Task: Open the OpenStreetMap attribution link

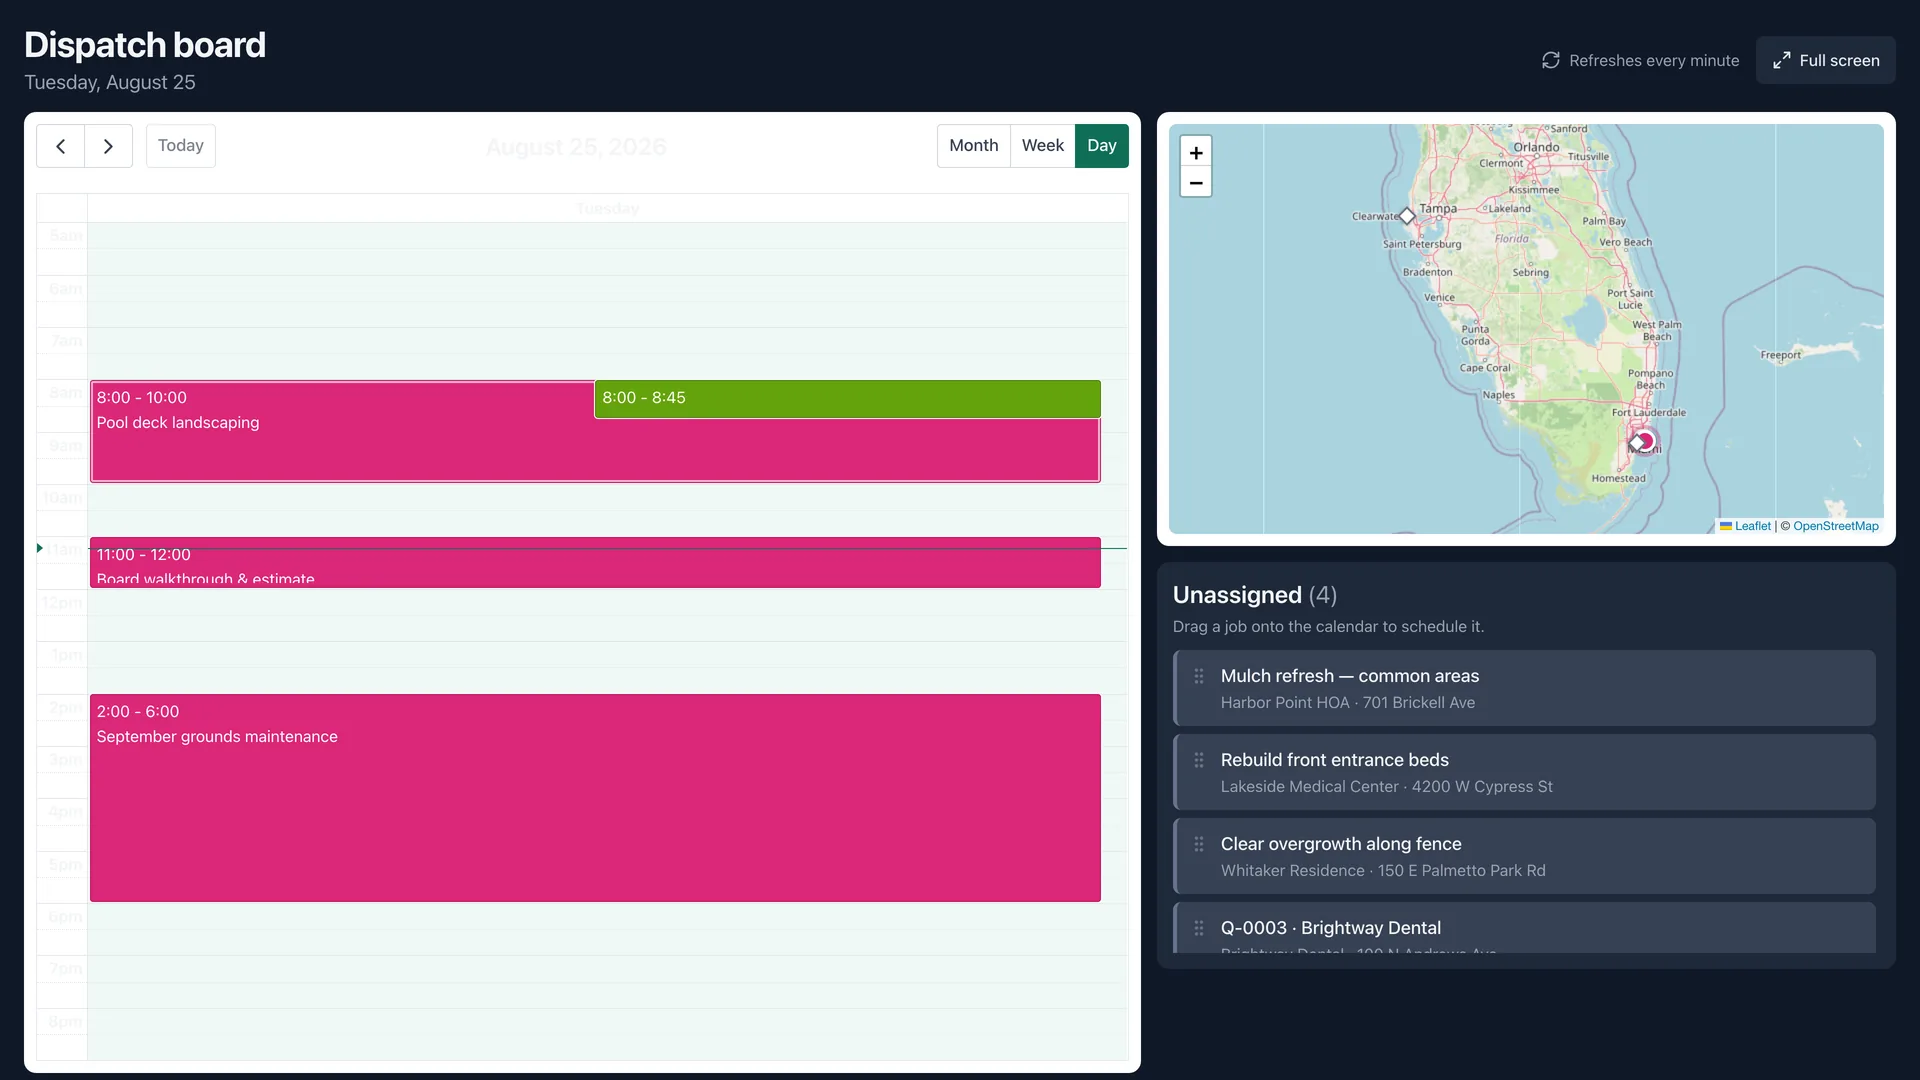Action: pos(1836,526)
